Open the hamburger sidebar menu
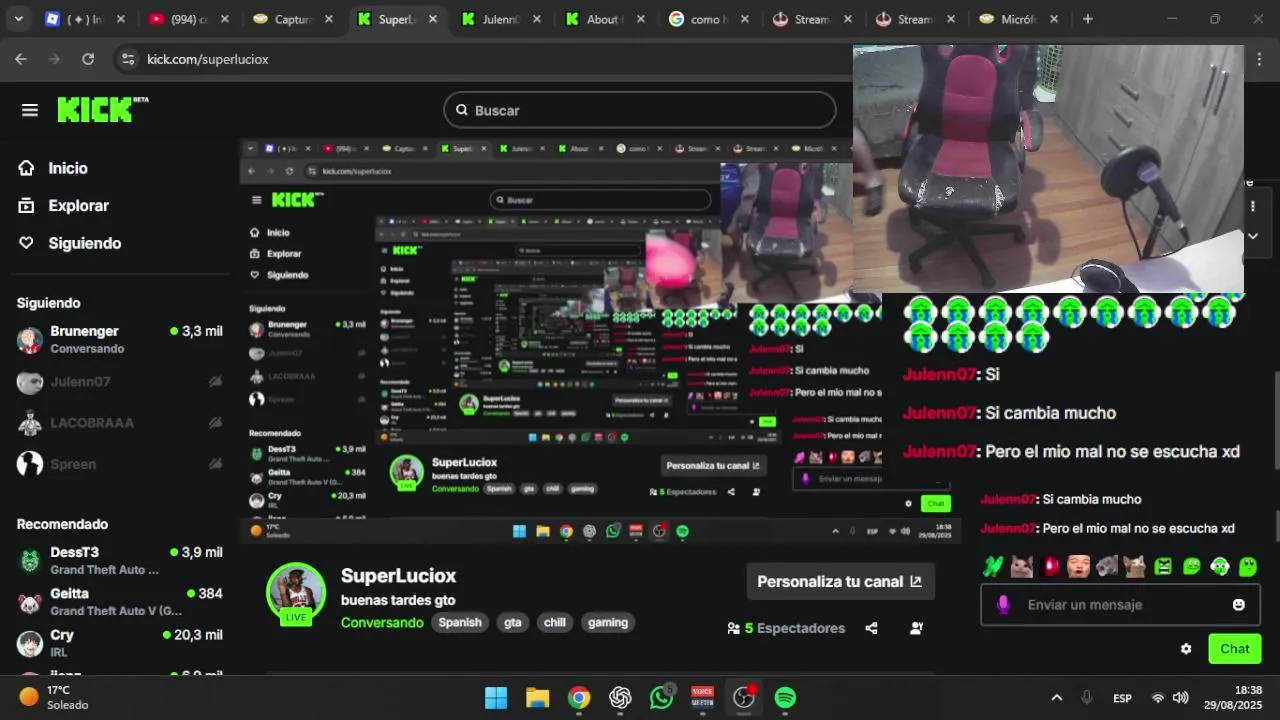Image resolution: width=1280 pixels, height=720 pixels. (29, 110)
